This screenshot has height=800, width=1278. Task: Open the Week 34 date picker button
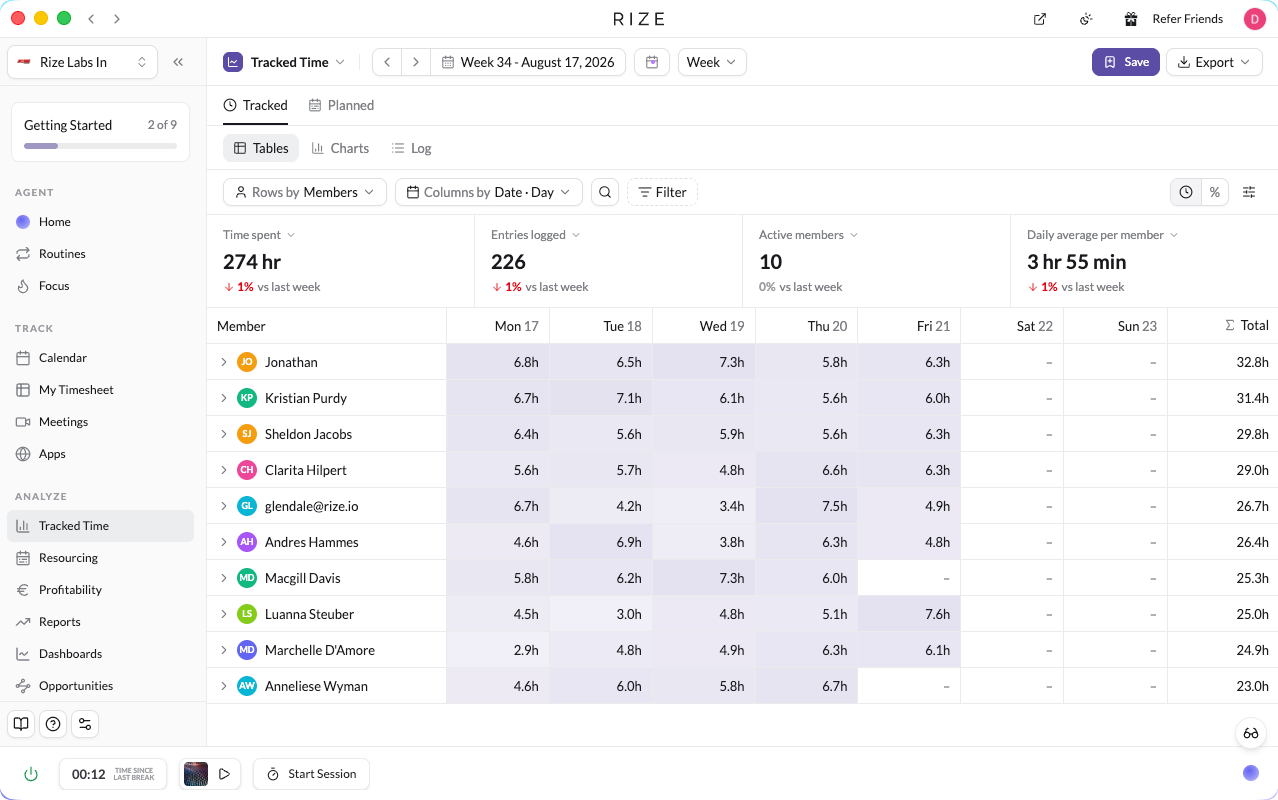[x=528, y=62]
